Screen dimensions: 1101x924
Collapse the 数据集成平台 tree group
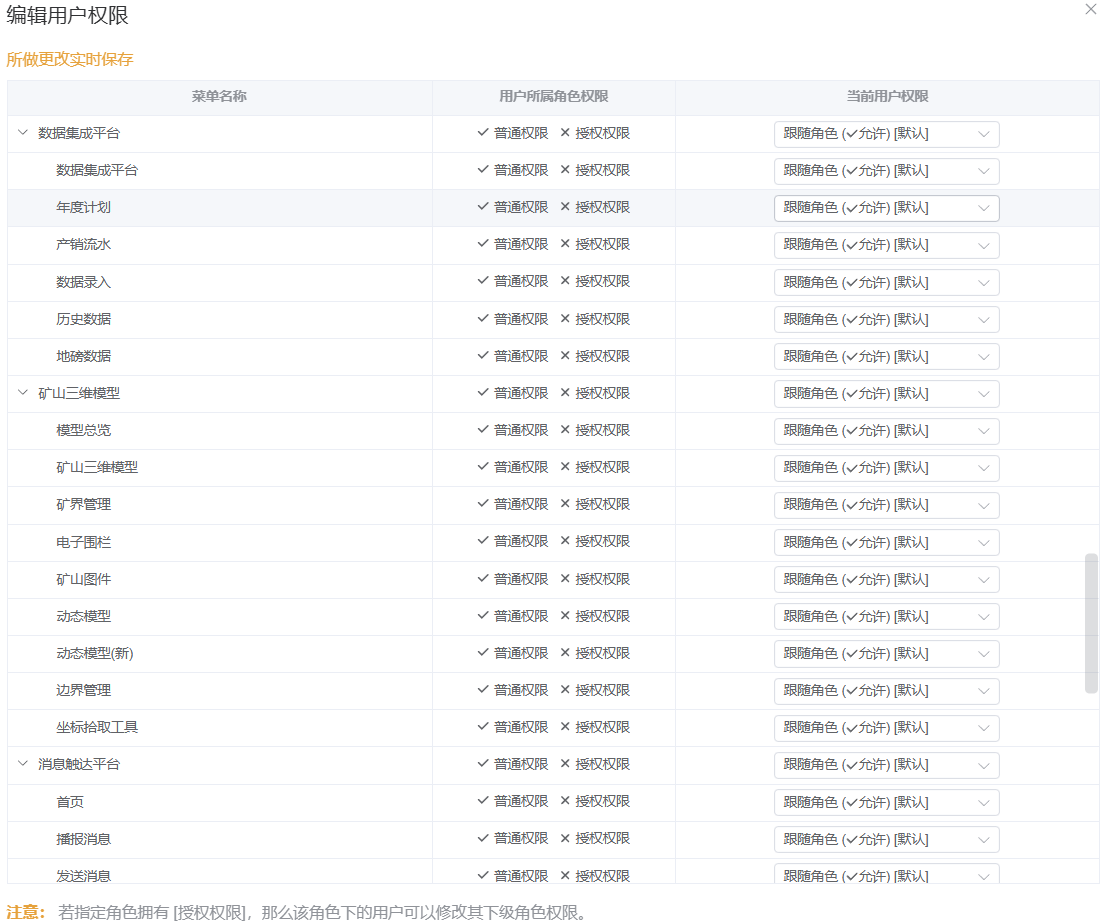point(23,133)
